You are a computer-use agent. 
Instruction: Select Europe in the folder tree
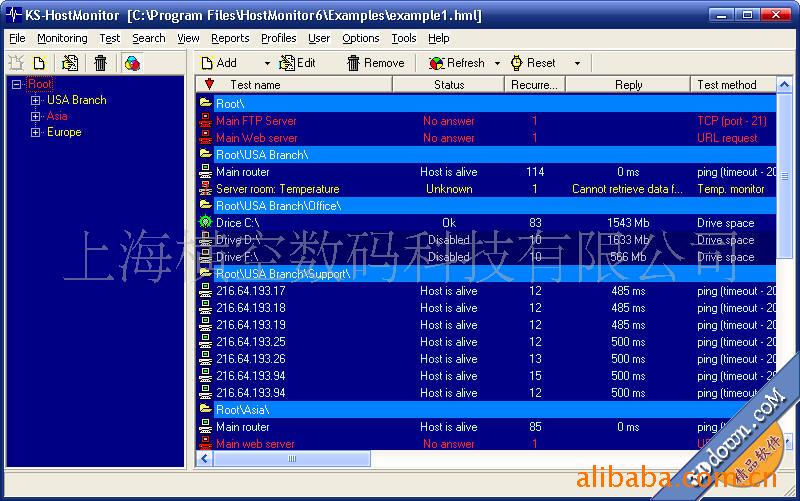coord(64,132)
